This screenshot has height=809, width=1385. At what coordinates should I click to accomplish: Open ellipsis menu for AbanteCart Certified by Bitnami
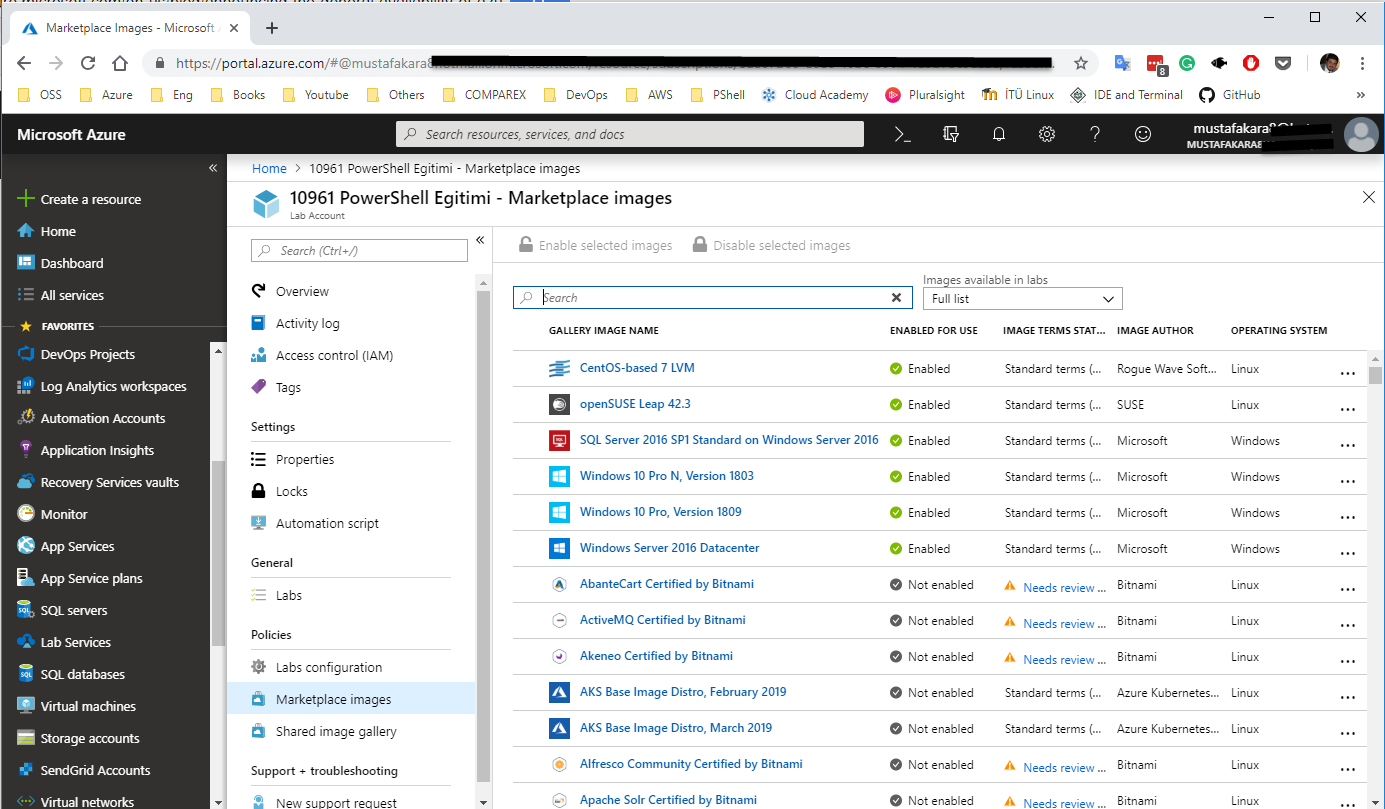coord(1348,588)
